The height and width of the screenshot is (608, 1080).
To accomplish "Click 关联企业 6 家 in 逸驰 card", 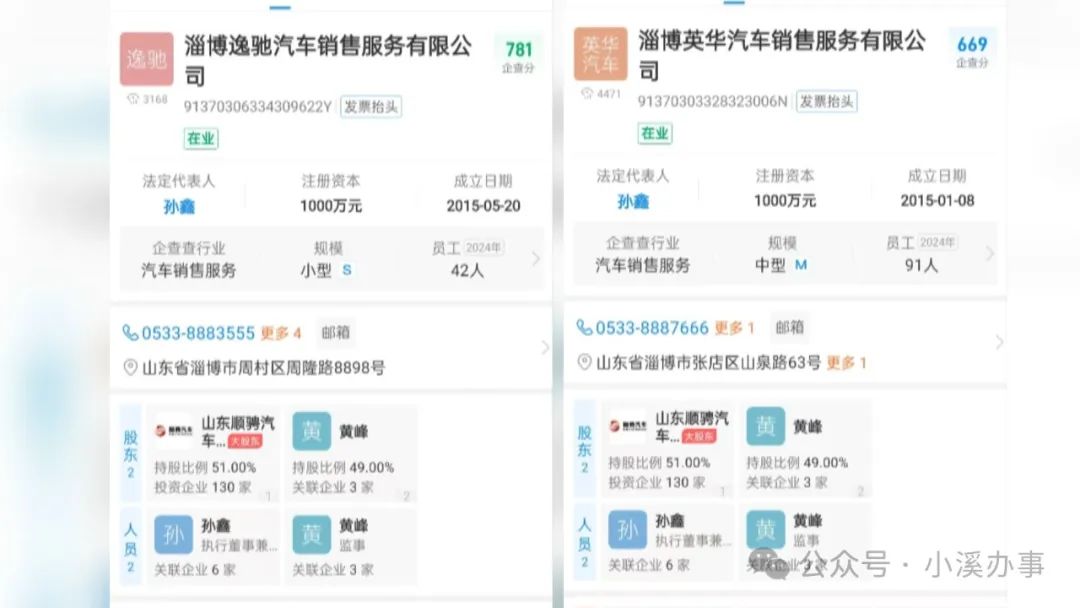I will tap(195, 570).
